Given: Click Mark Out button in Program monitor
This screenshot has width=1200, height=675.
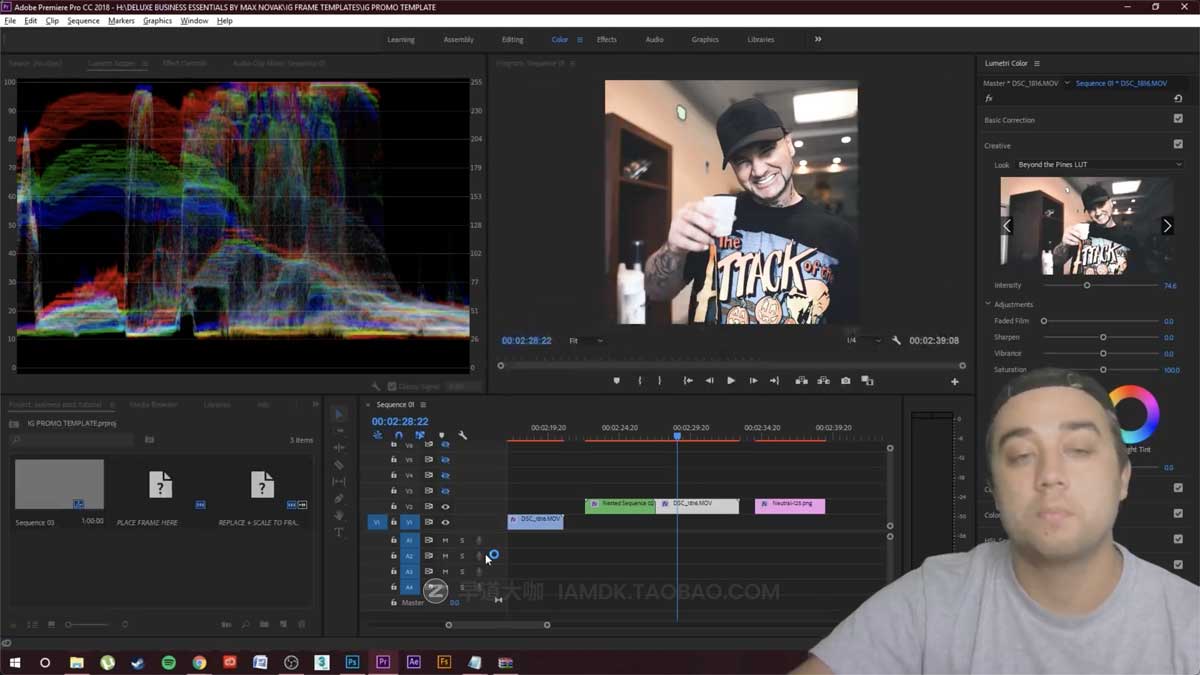Looking at the screenshot, I should 659,381.
